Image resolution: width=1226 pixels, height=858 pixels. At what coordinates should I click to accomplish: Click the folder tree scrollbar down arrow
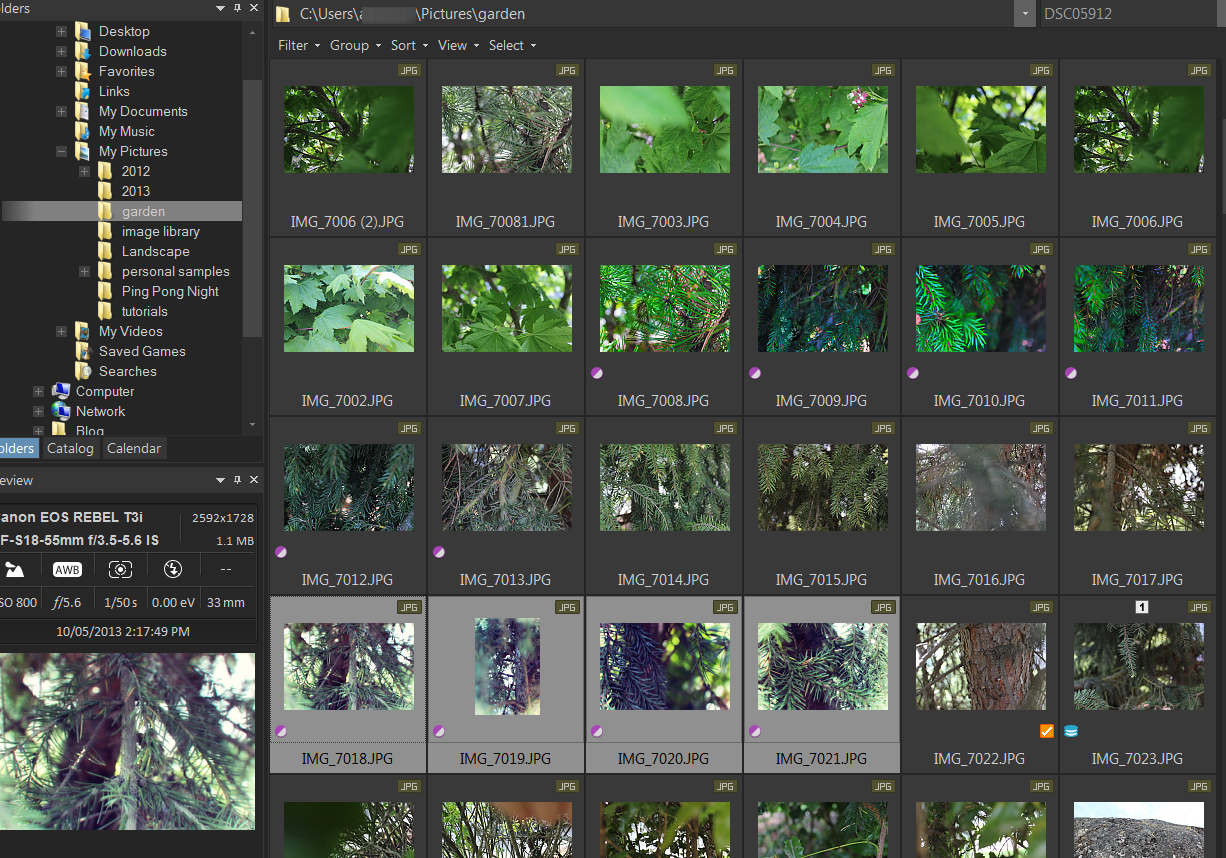[x=252, y=426]
